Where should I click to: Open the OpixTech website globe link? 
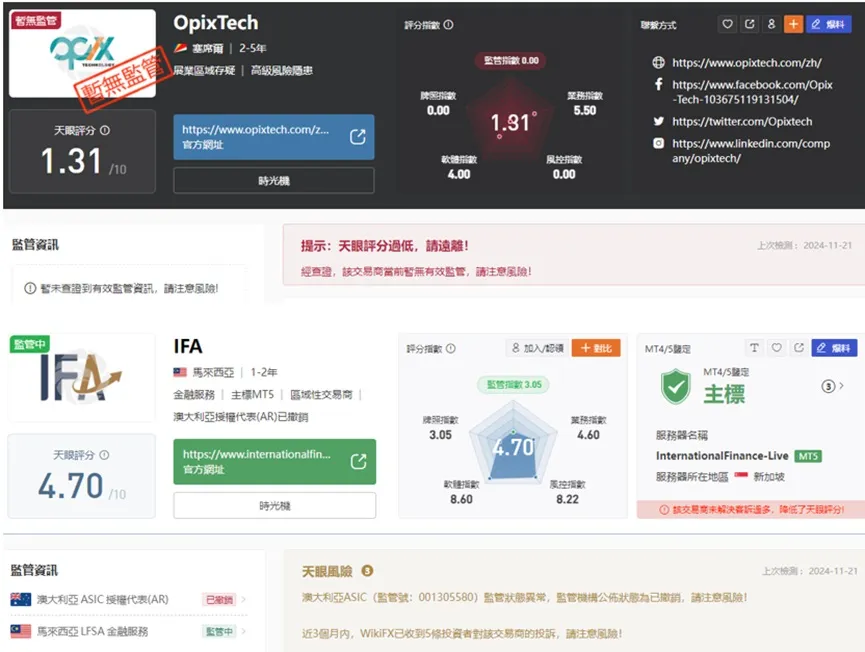coord(746,63)
